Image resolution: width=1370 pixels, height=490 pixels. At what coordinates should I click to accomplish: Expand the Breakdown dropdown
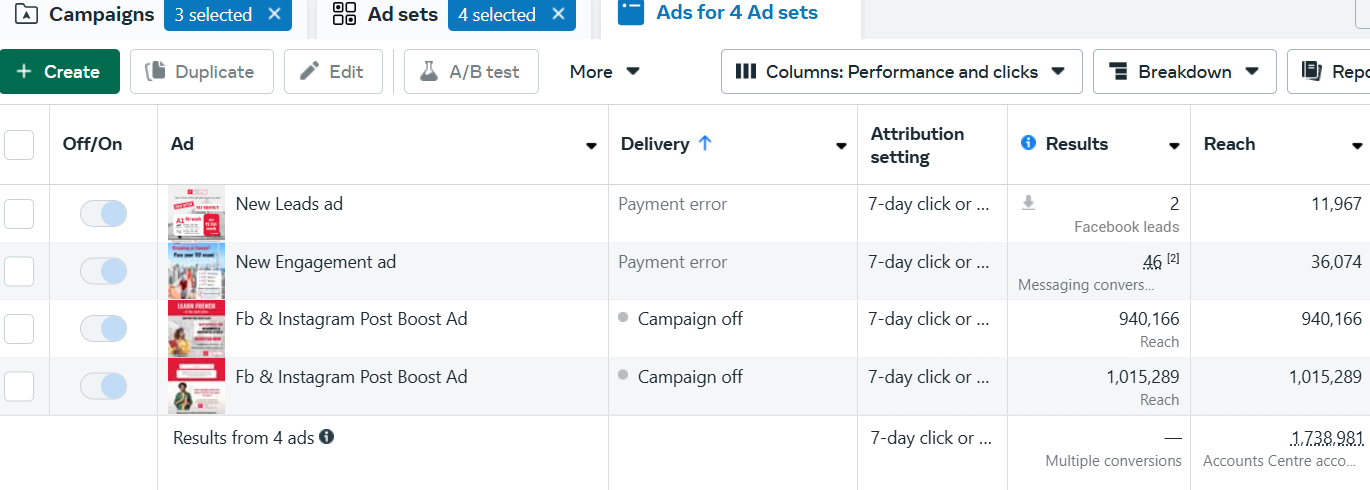(1184, 72)
